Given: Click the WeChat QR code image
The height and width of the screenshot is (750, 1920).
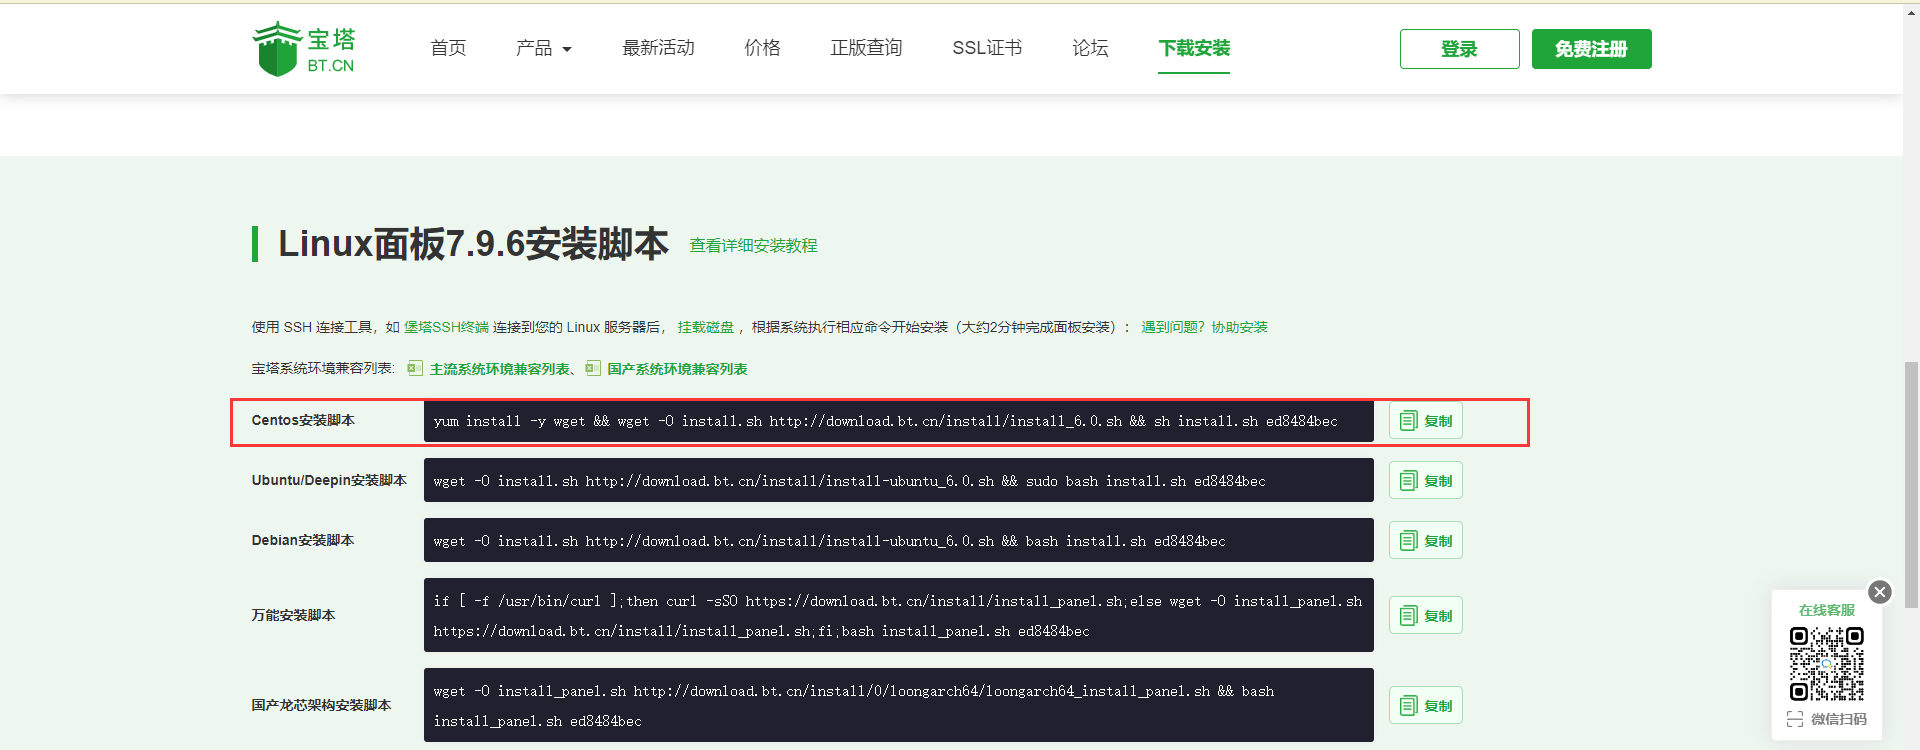Looking at the screenshot, I should 1827,664.
